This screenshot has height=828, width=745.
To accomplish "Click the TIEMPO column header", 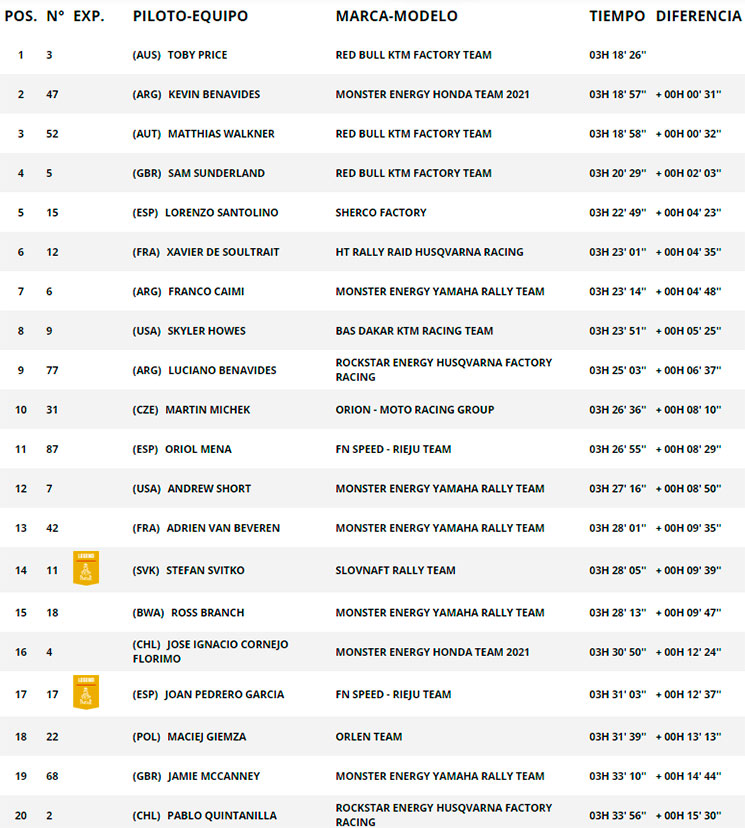I will pos(617,16).
